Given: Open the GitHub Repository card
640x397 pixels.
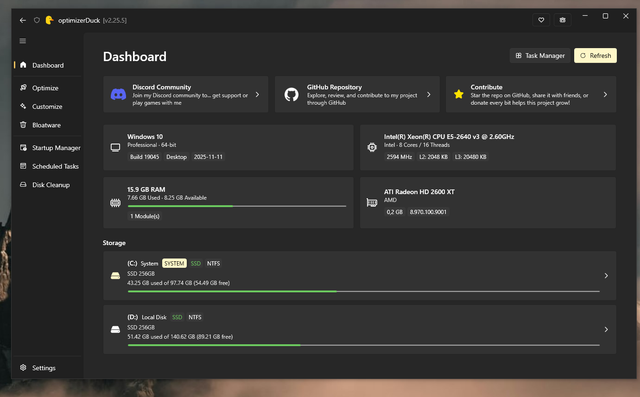Looking at the screenshot, I should coord(357,94).
